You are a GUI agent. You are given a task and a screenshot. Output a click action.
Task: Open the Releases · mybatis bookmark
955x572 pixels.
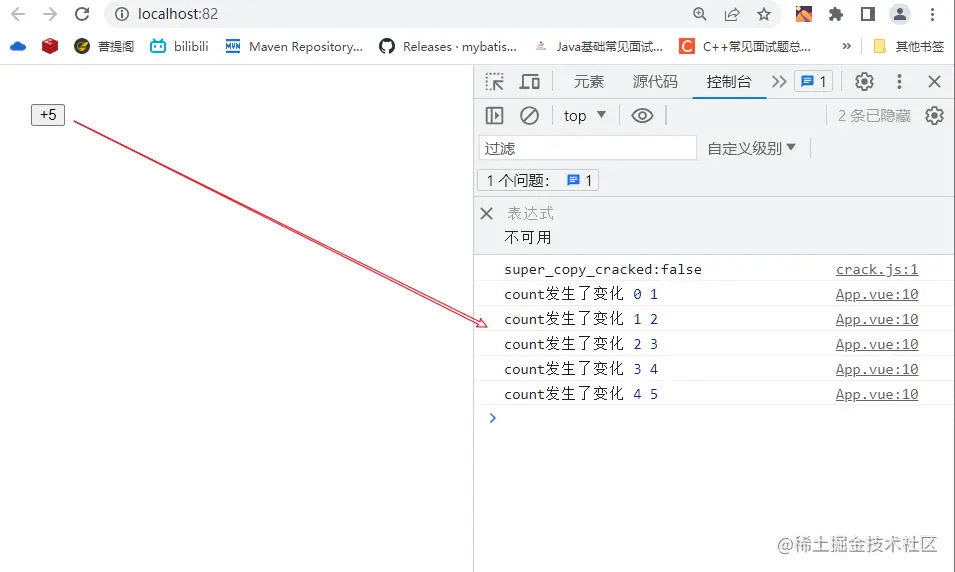pos(448,46)
